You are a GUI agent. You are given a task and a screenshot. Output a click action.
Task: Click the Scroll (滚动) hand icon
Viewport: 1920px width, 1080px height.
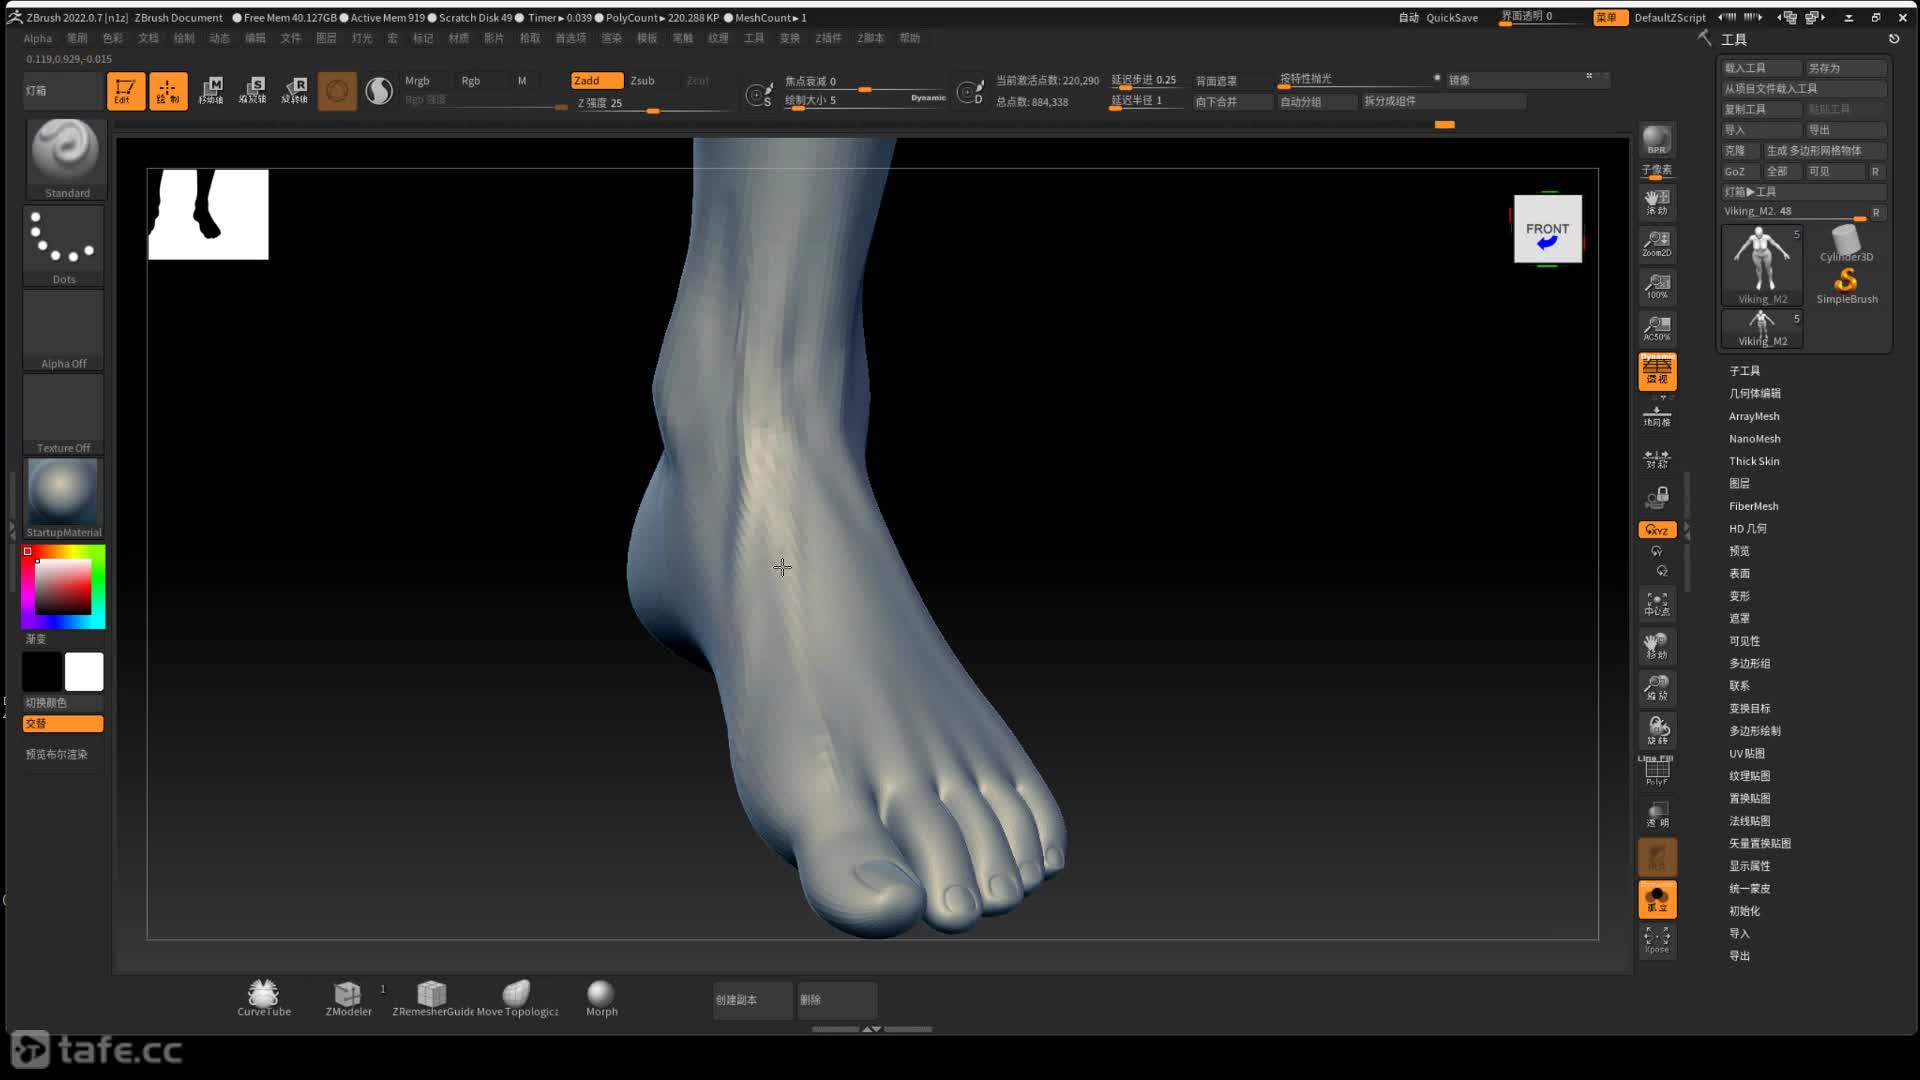coord(1657,202)
